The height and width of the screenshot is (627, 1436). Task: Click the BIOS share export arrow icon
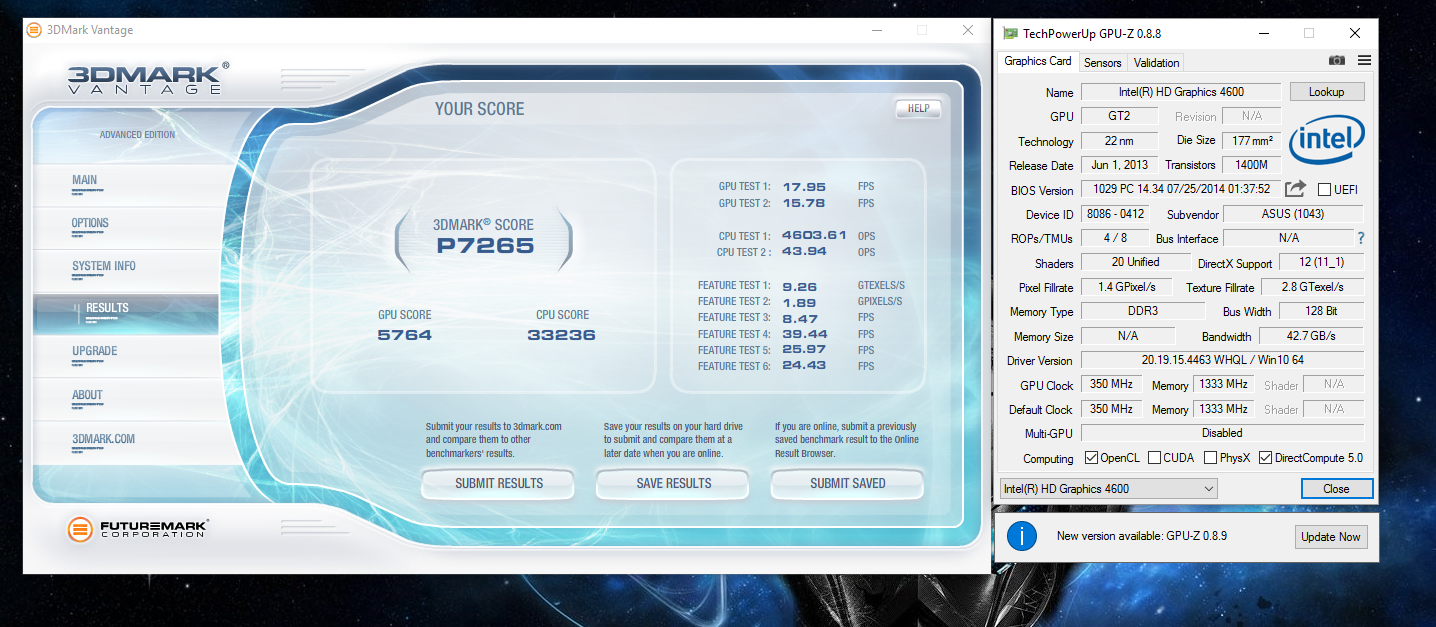coord(1295,188)
